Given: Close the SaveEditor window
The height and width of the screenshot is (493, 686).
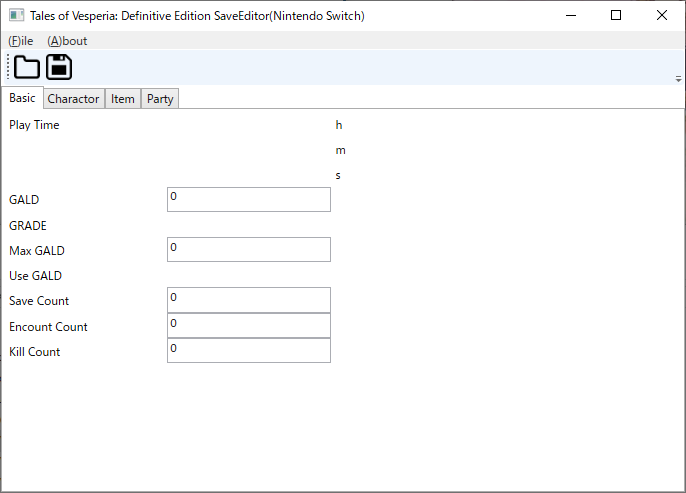Looking at the screenshot, I should [x=662, y=15].
